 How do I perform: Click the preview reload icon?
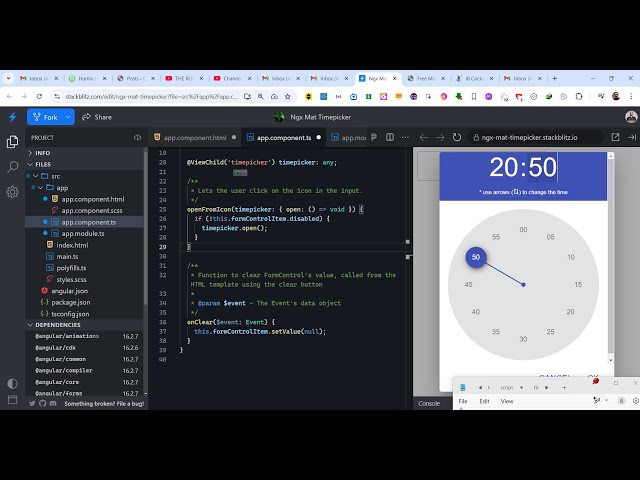[x=457, y=137]
